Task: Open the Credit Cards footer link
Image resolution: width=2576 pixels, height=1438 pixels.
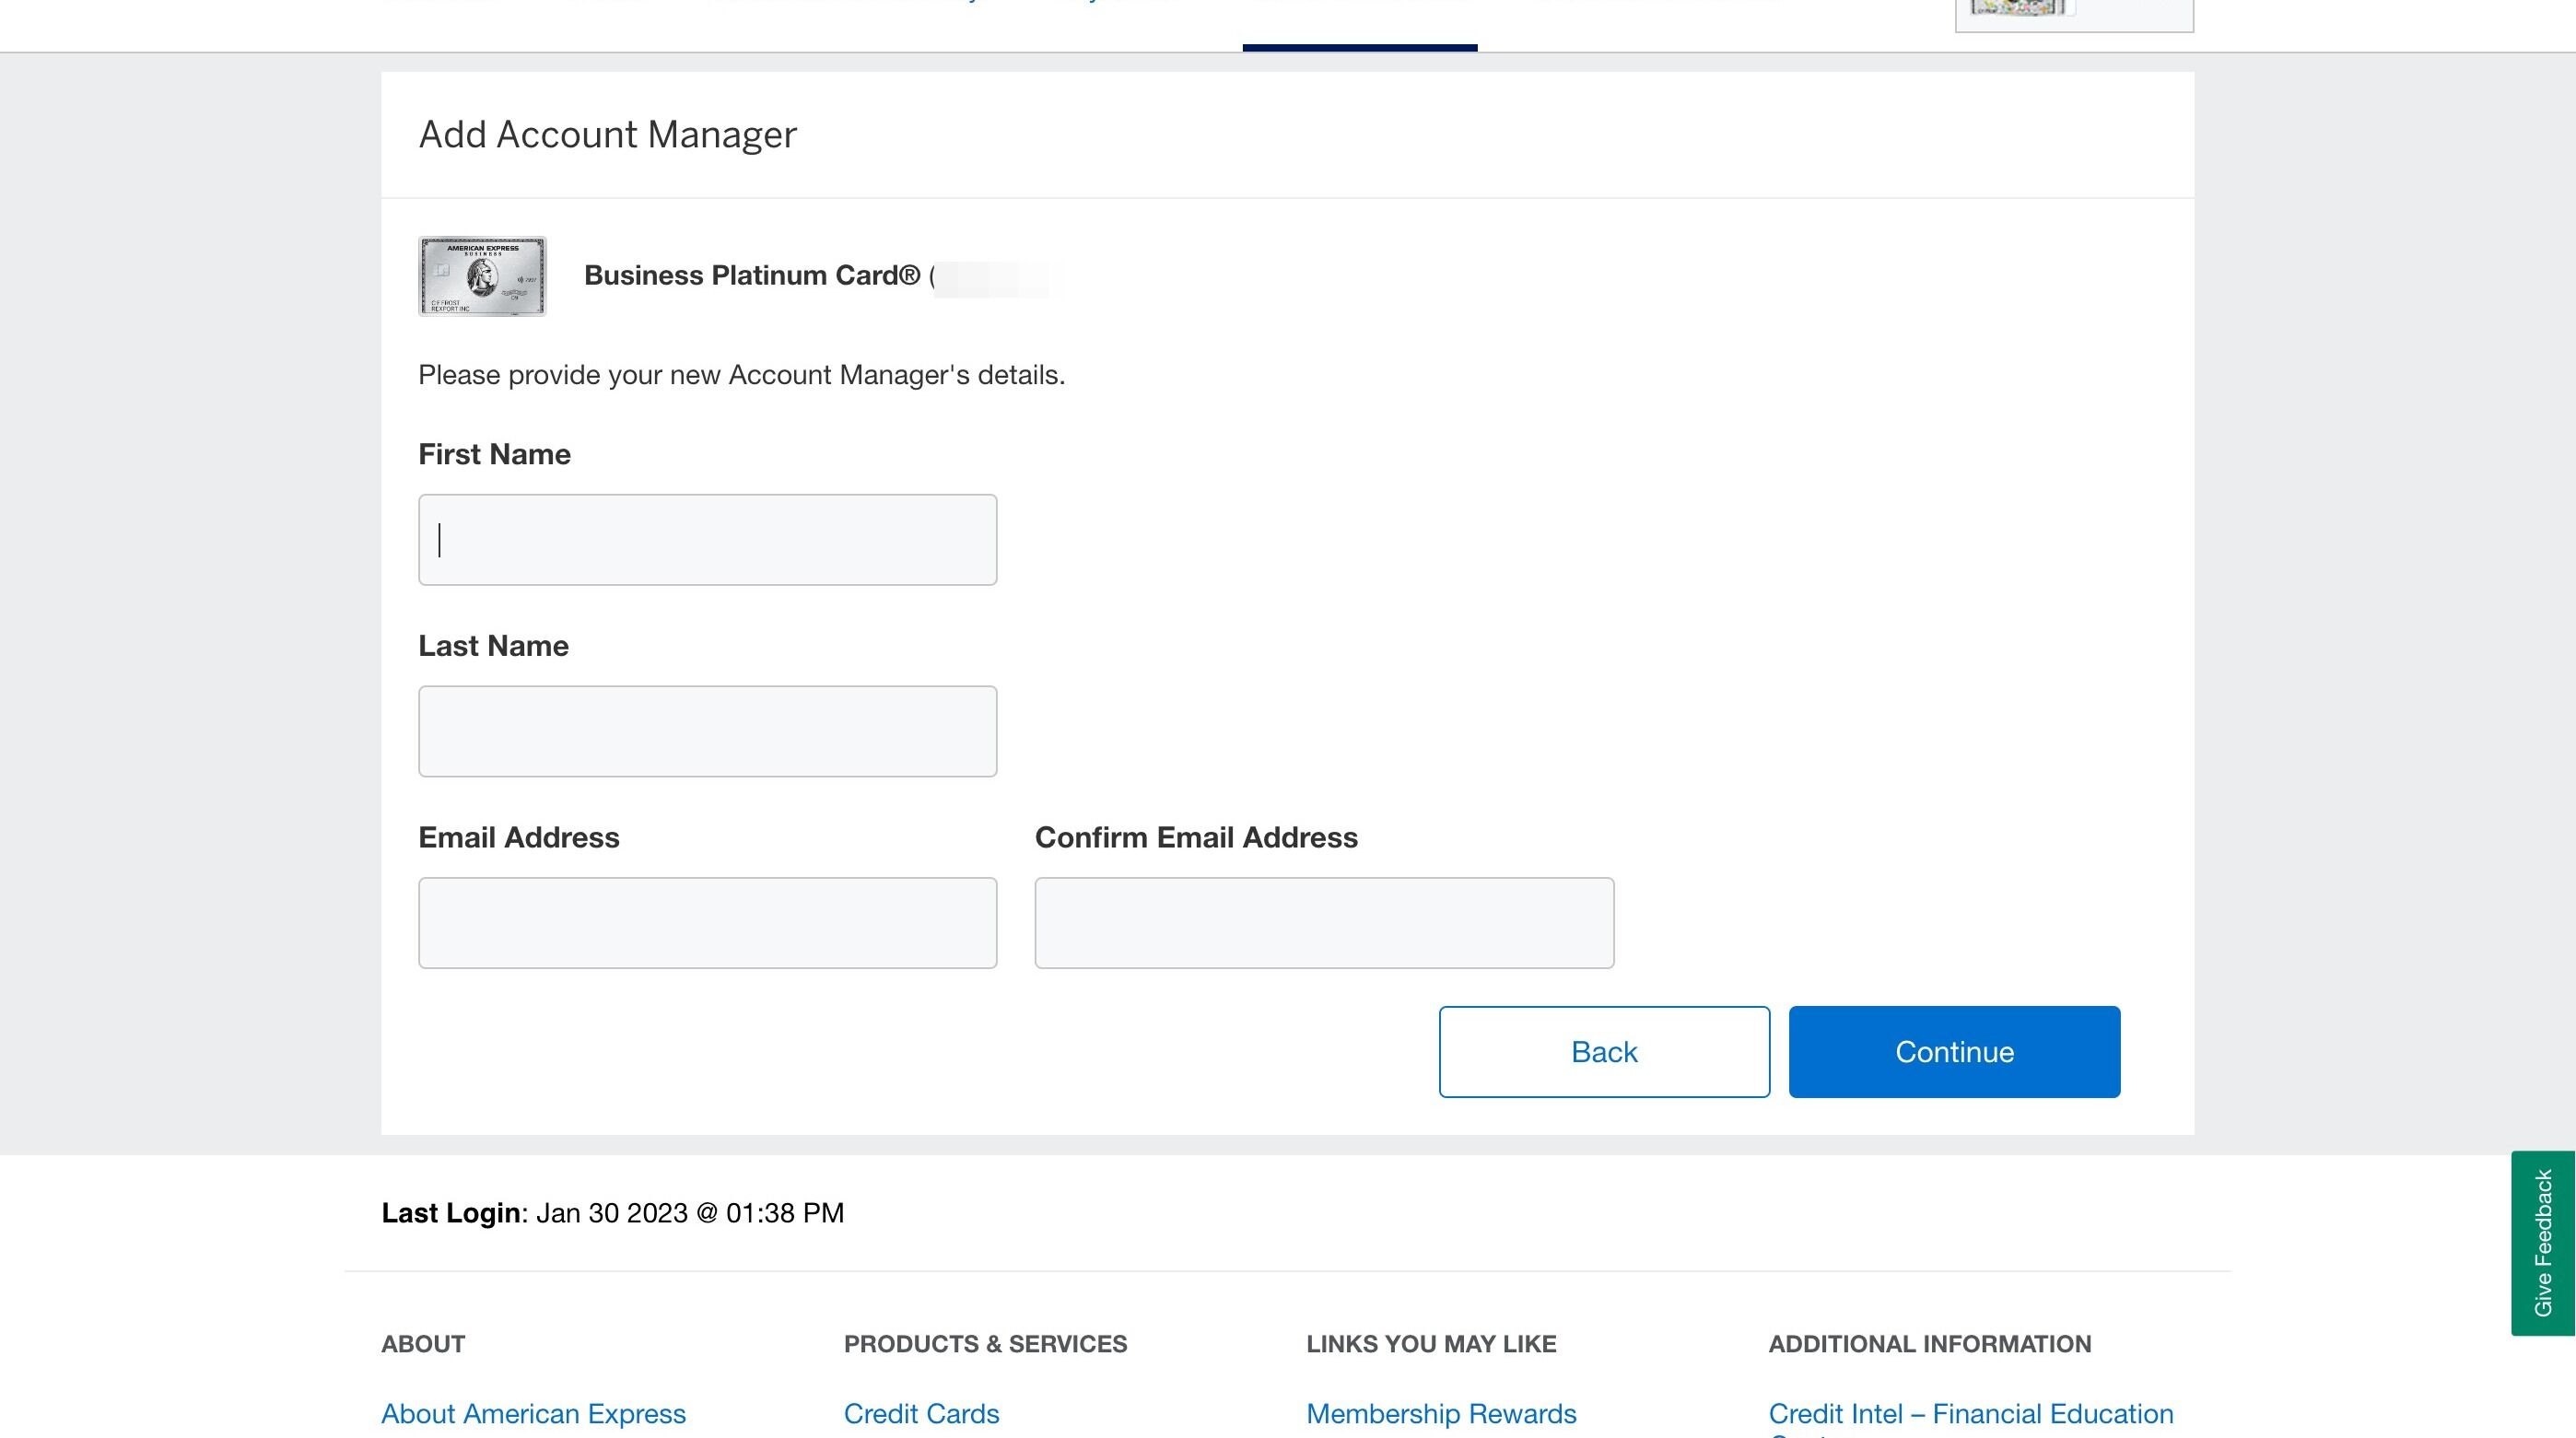Action: click(x=921, y=1413)
